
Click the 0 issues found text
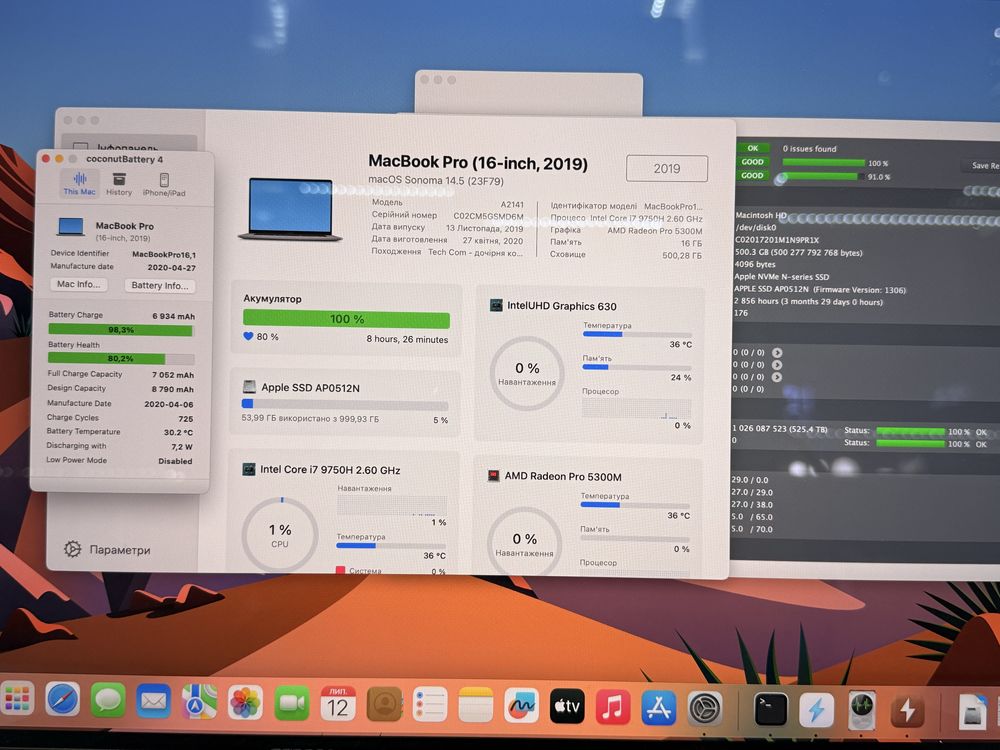pos(809,149)
